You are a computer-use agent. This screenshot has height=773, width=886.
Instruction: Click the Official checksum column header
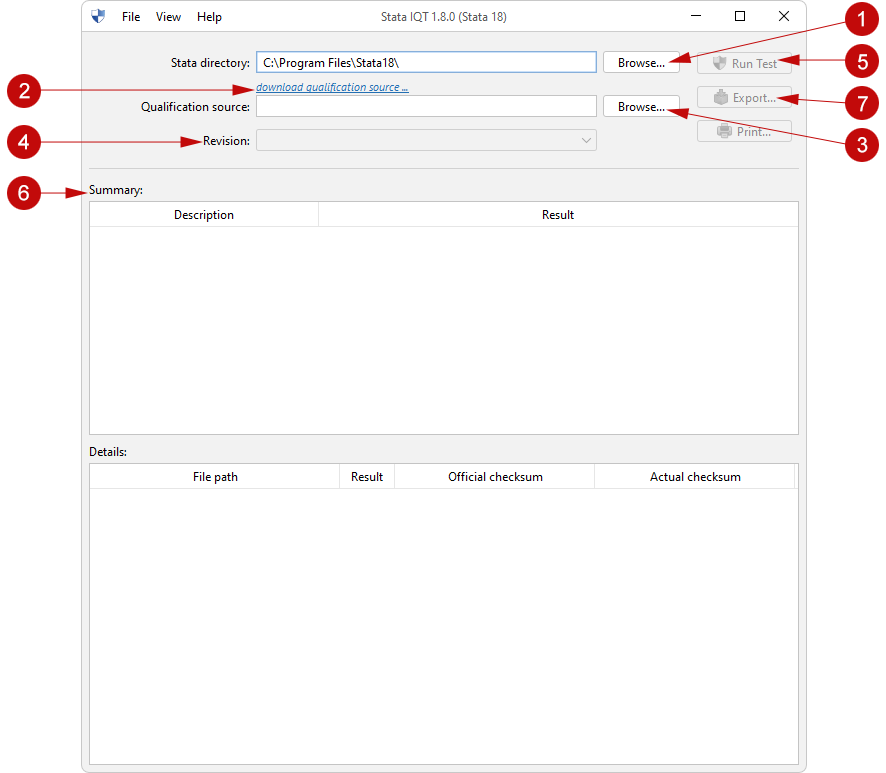(x=495, y=477)
